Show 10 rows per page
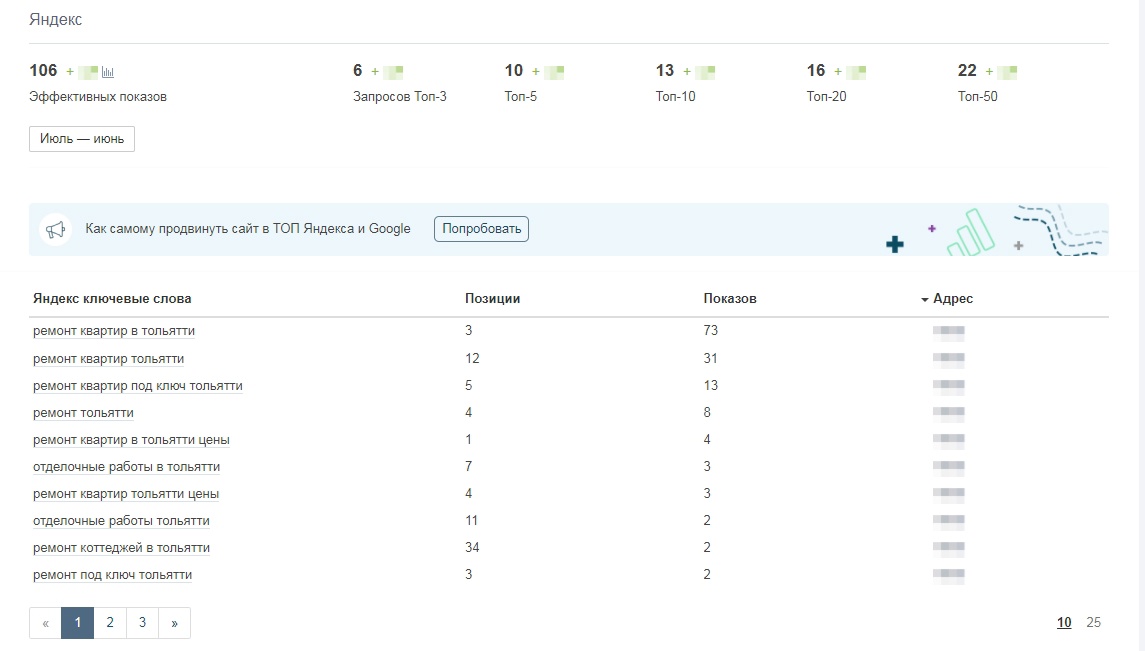 pyautogui.click(x=1064, y=623)
